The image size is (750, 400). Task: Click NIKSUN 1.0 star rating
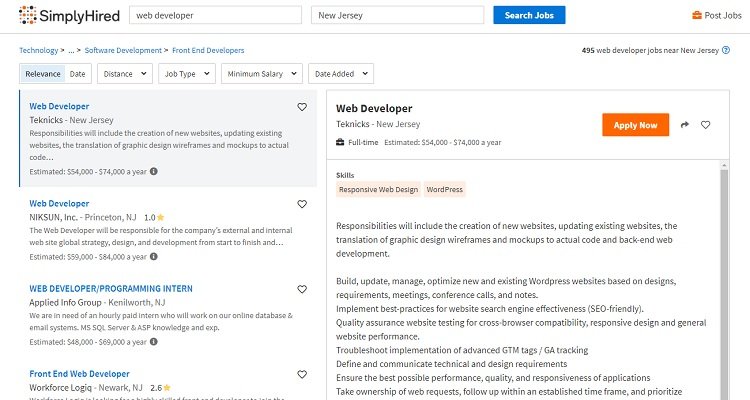point(154,217)
